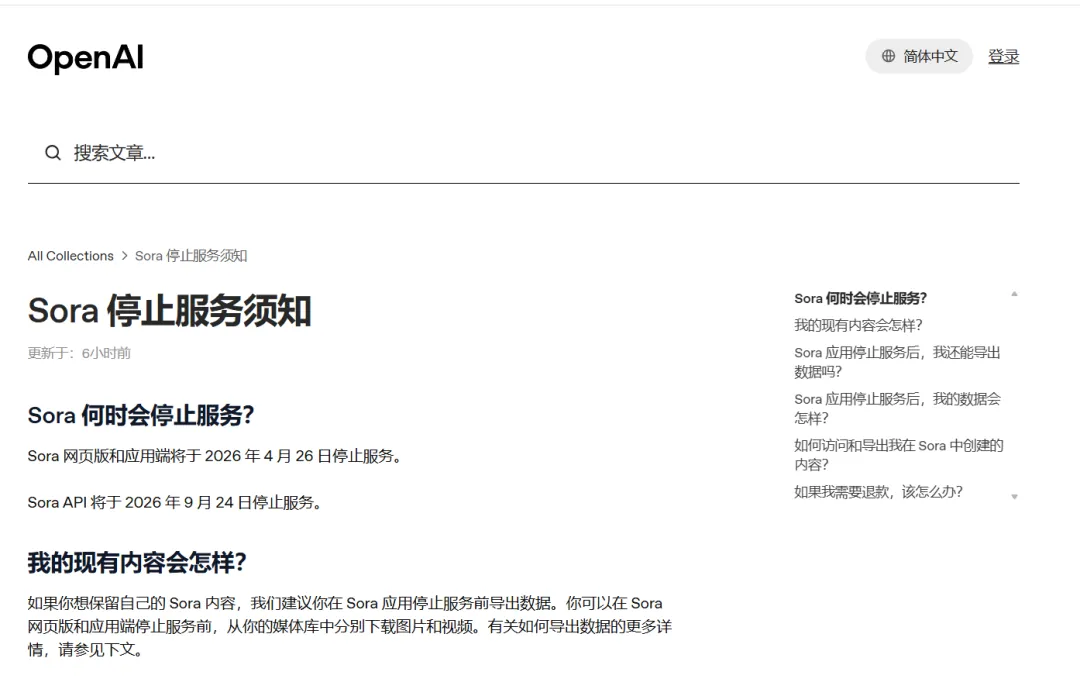Click the OpenAI logo

coord(85,58)
